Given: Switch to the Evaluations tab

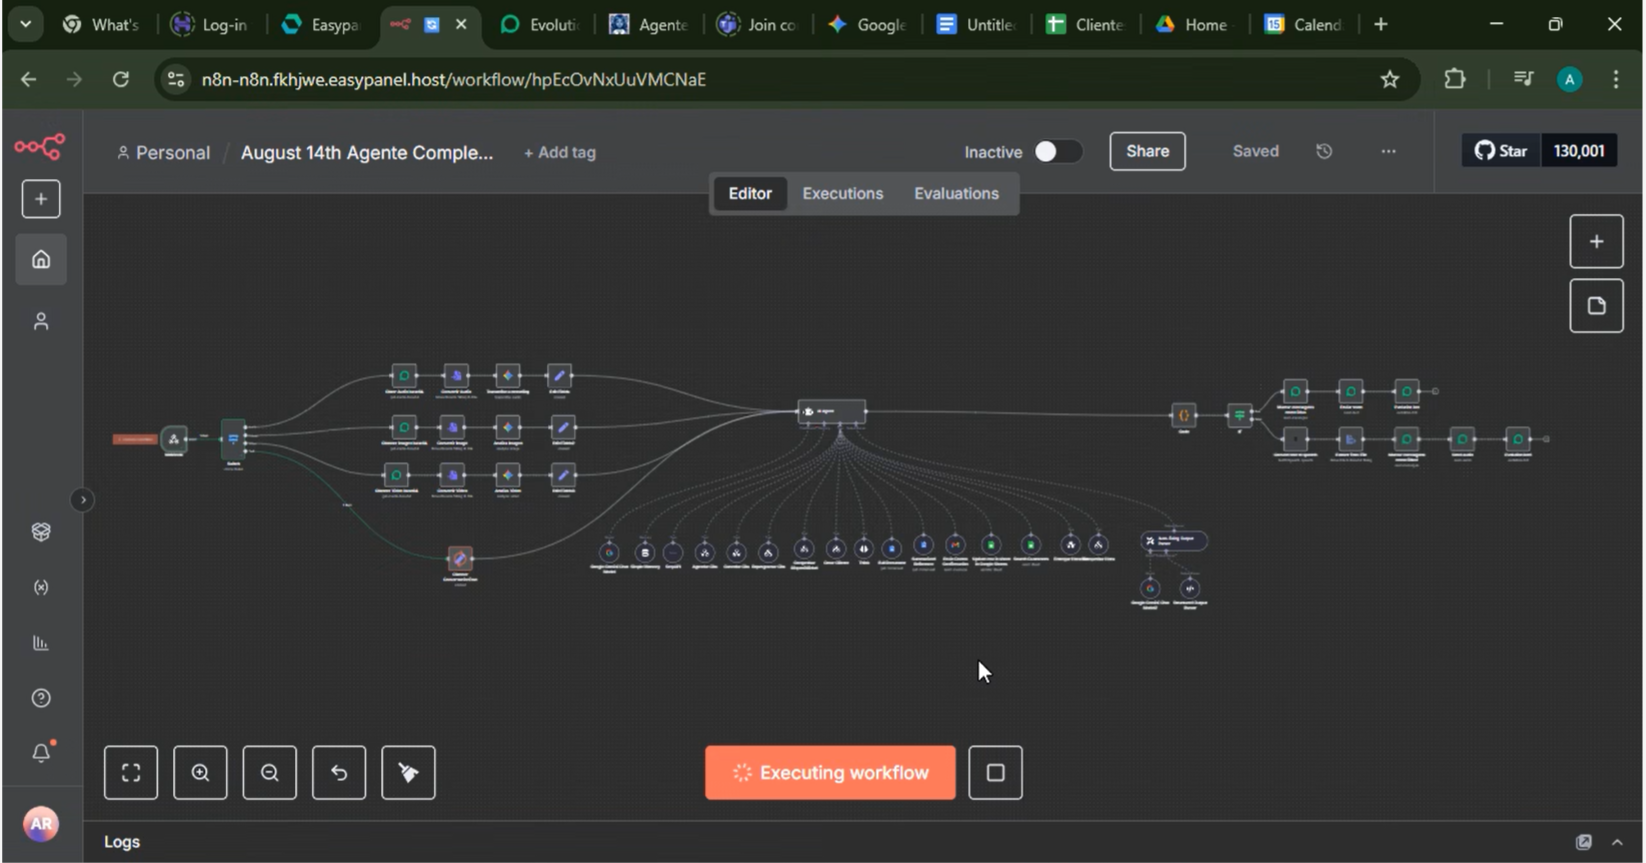Looking at the screenshot, I should tap(956, 193).
